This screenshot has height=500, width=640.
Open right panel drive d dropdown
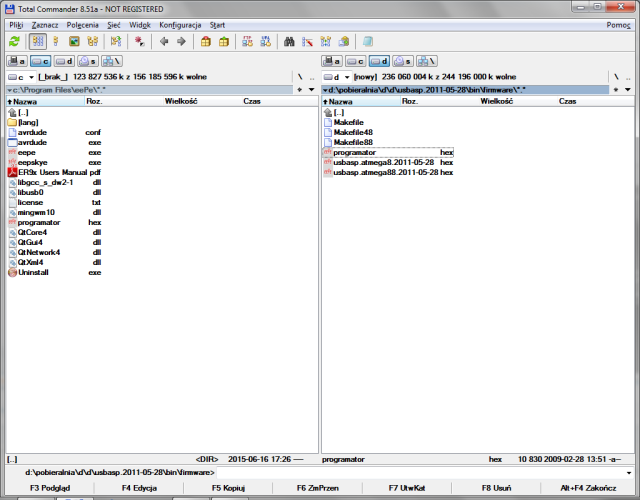click(336, 77)
